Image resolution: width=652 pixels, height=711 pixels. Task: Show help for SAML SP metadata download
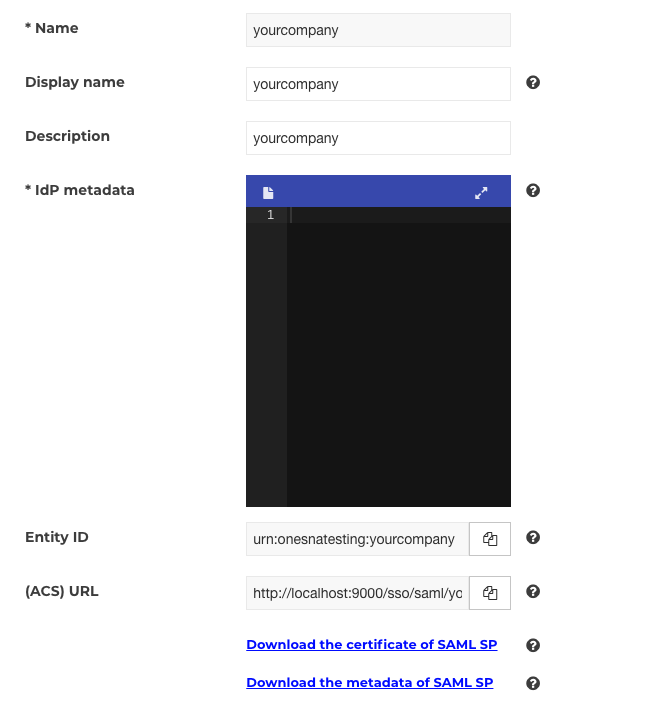[533, 683]
